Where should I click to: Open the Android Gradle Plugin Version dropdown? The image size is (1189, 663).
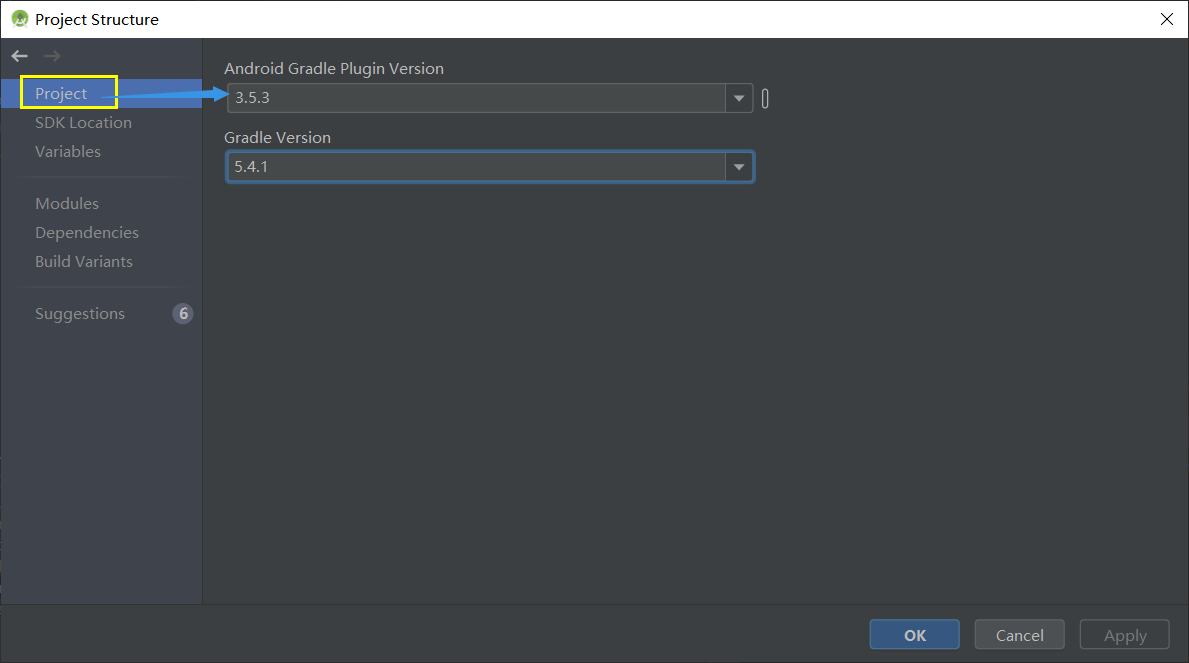(738, 98)
